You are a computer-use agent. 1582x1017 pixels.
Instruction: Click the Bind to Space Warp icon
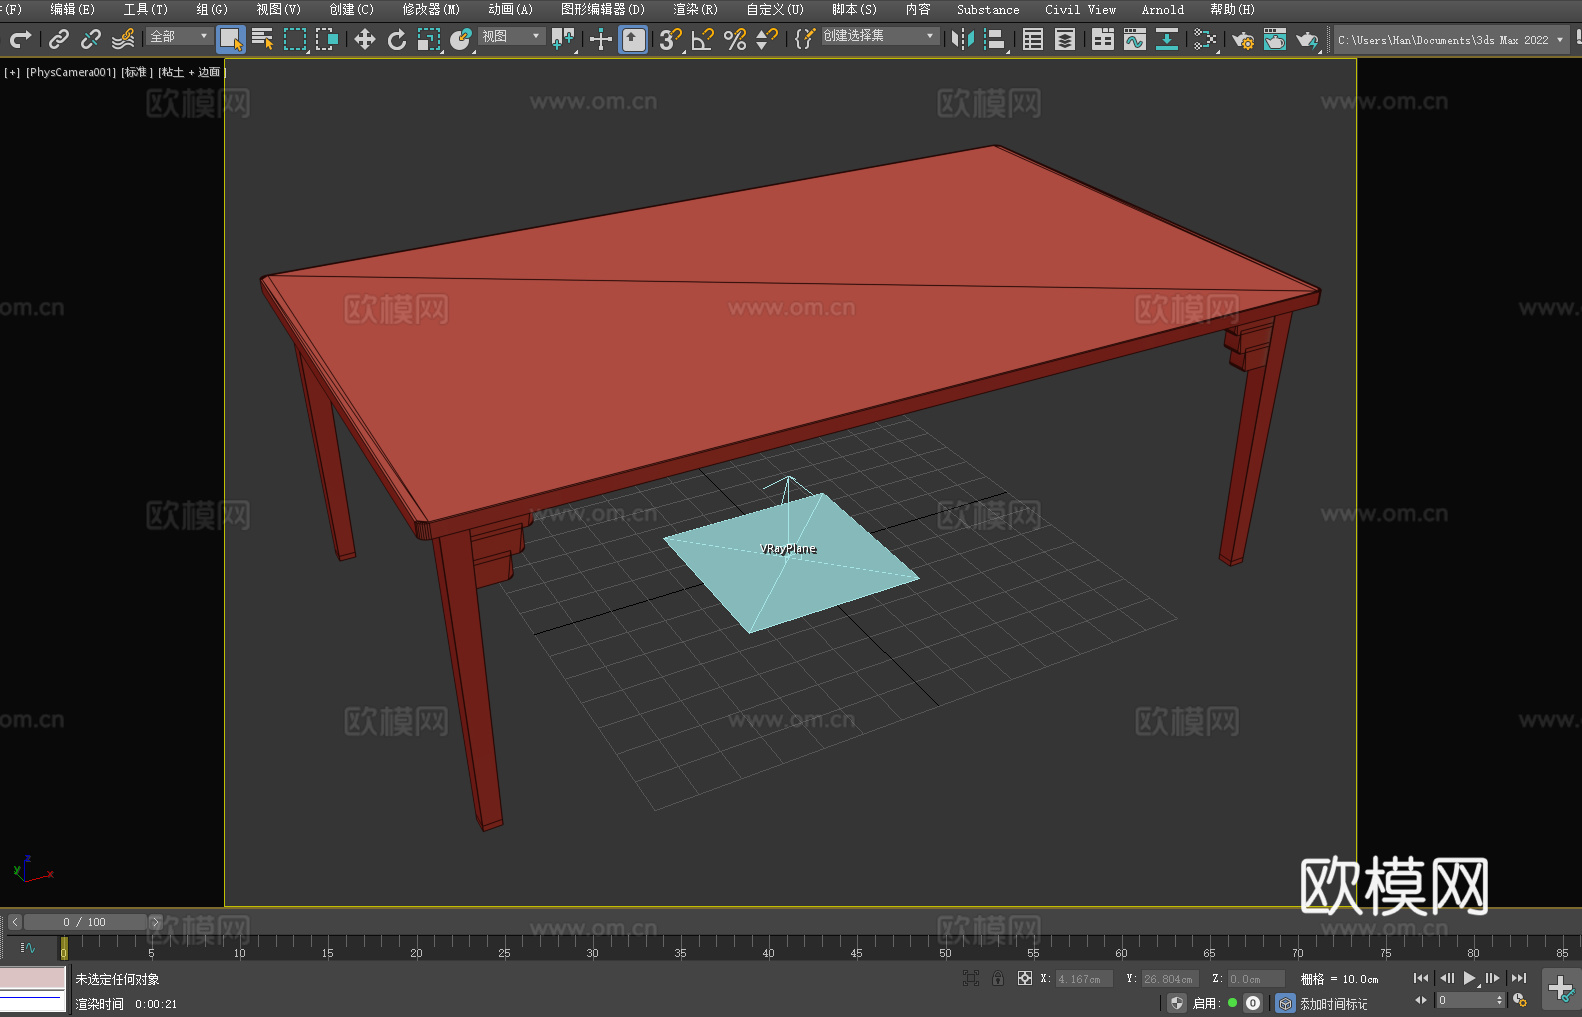123,39
